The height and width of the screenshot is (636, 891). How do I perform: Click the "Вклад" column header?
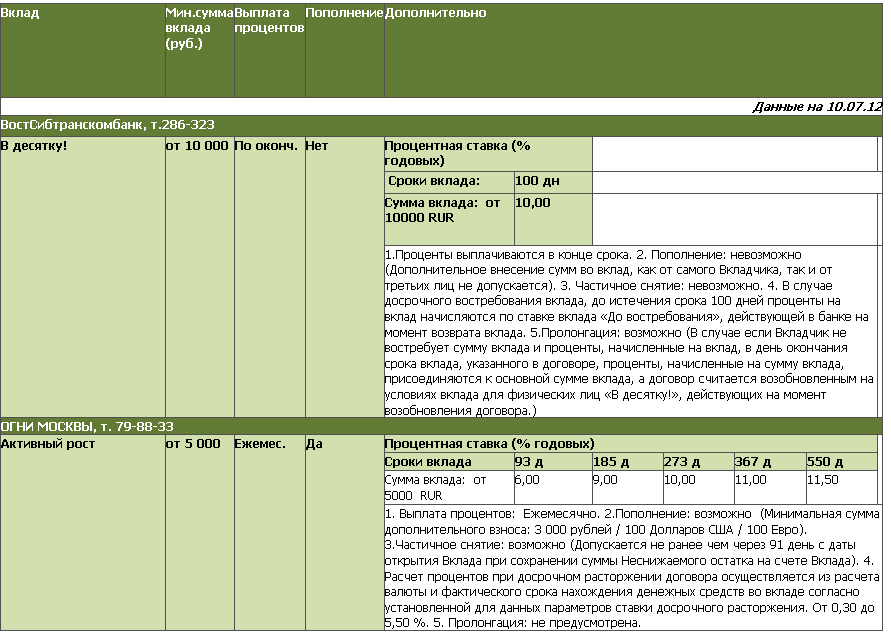pyautogui.click(x=20, y=14)
